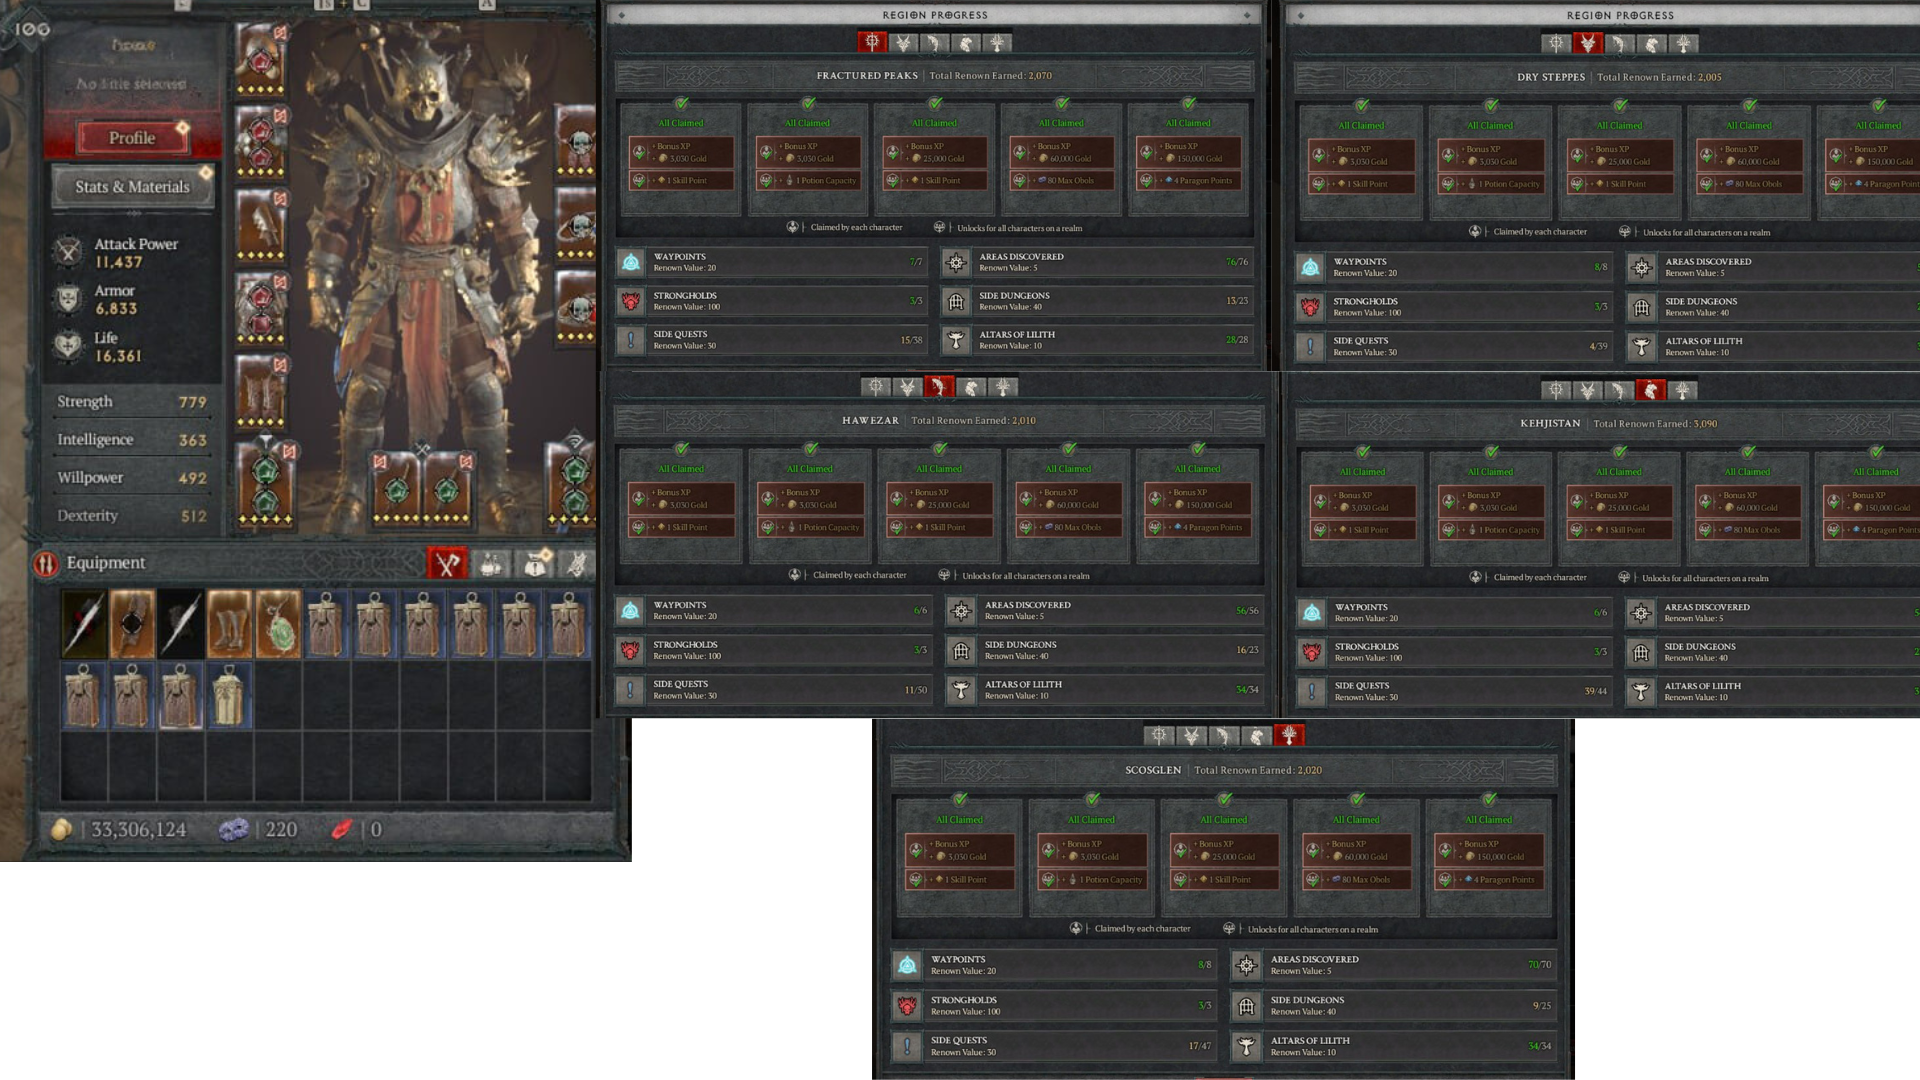The width and height of the screenshot is (1920, 1080).
Task: Click the Dexterity 512 stat row
Action: tap(132, 516)
